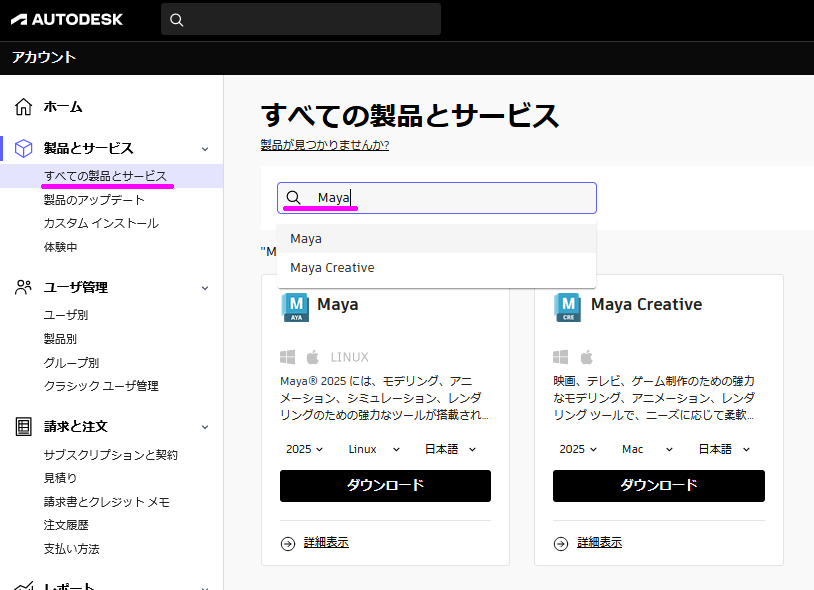Select the Maya suggestion in search dropdown
This screenshot has height=590, width=814.
tap(437, 239)
